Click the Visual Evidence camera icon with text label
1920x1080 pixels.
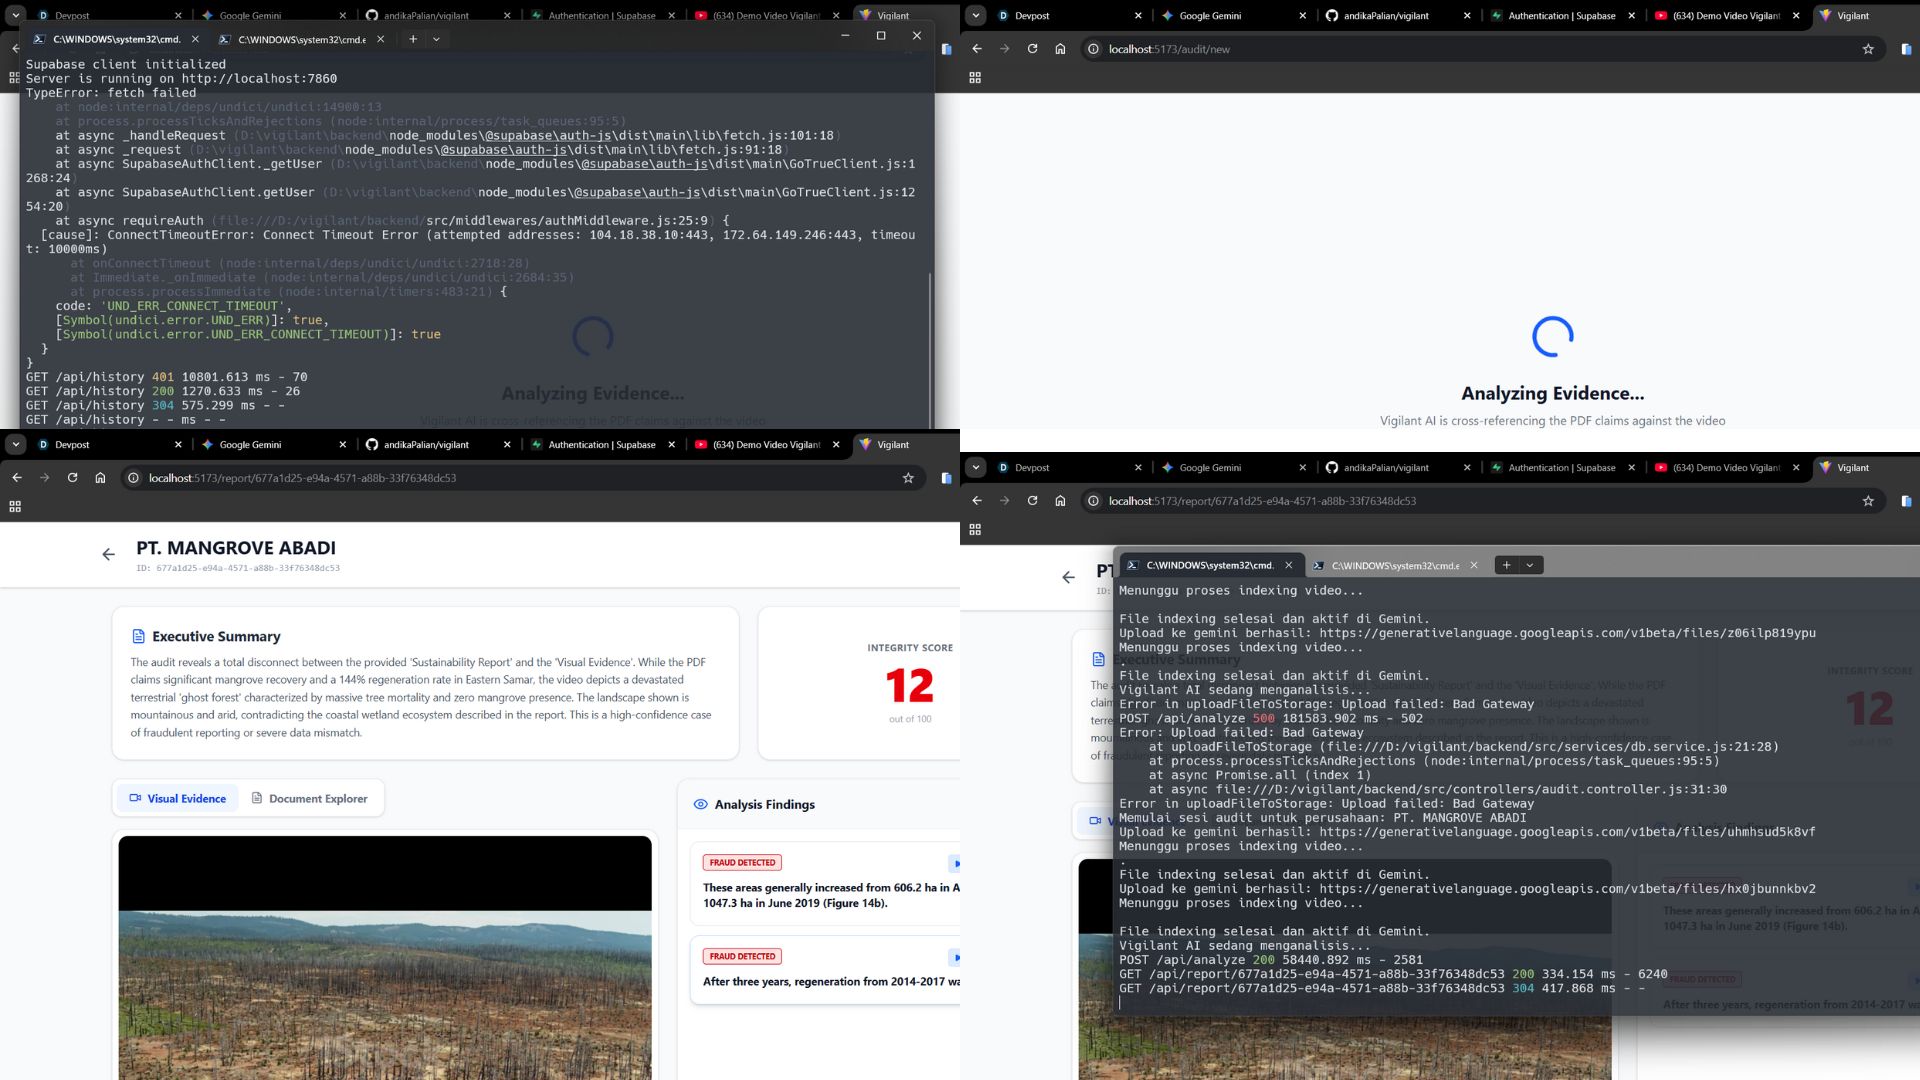(176, 798)
